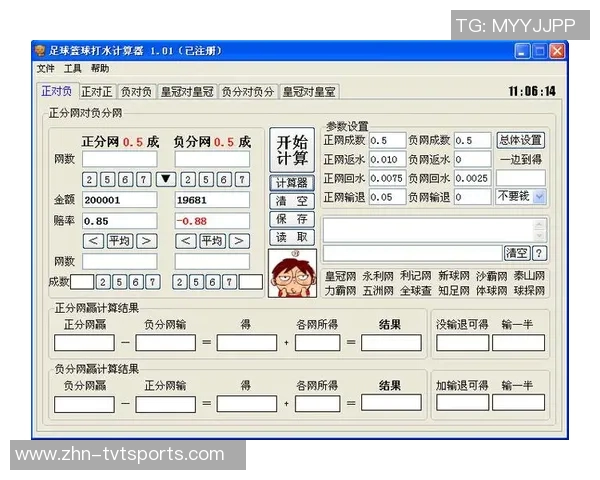Click the 正分网 赔率 field 0.85
This screenshot has width=600, height=480.
pos(120,221)
